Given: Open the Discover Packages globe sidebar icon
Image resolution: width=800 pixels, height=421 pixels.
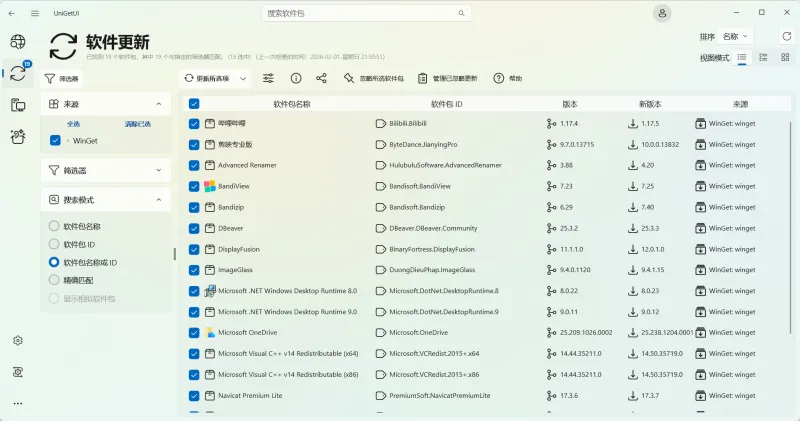Looking at the screenshot, I should [18, 41].
